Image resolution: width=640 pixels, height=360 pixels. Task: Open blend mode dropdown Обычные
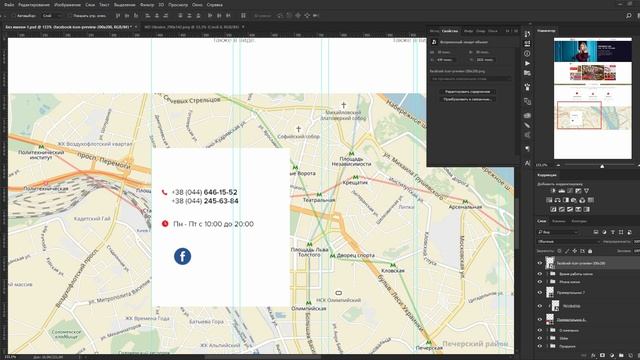569,242
